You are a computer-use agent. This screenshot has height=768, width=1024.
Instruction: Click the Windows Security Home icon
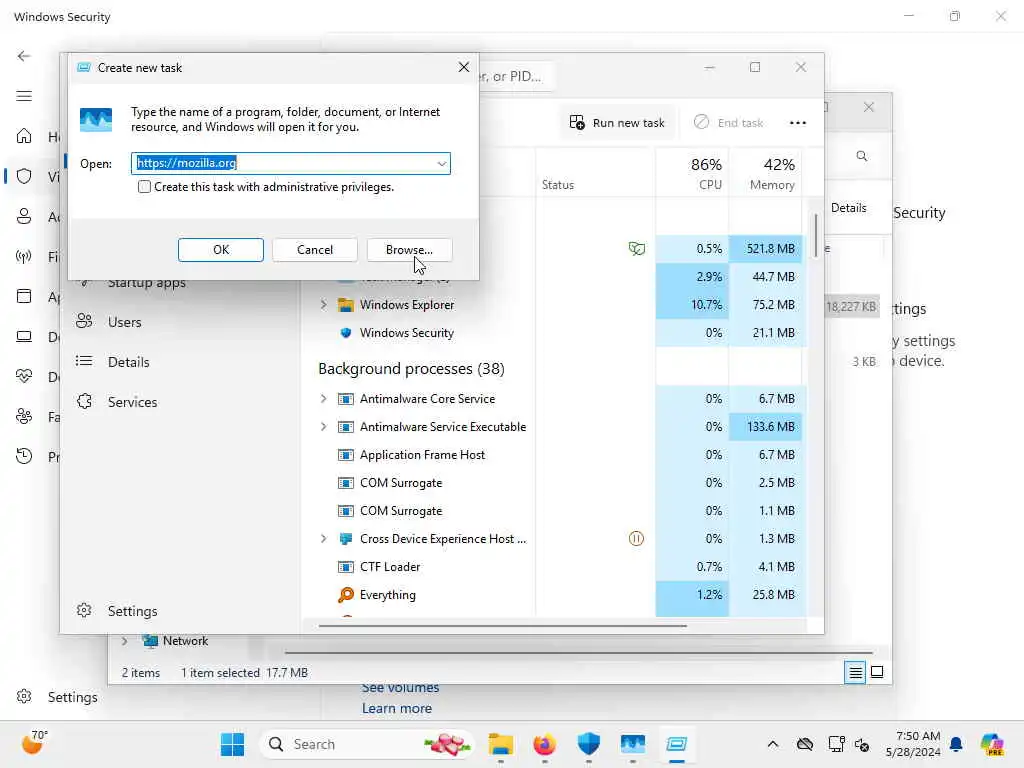coord(24,136)
